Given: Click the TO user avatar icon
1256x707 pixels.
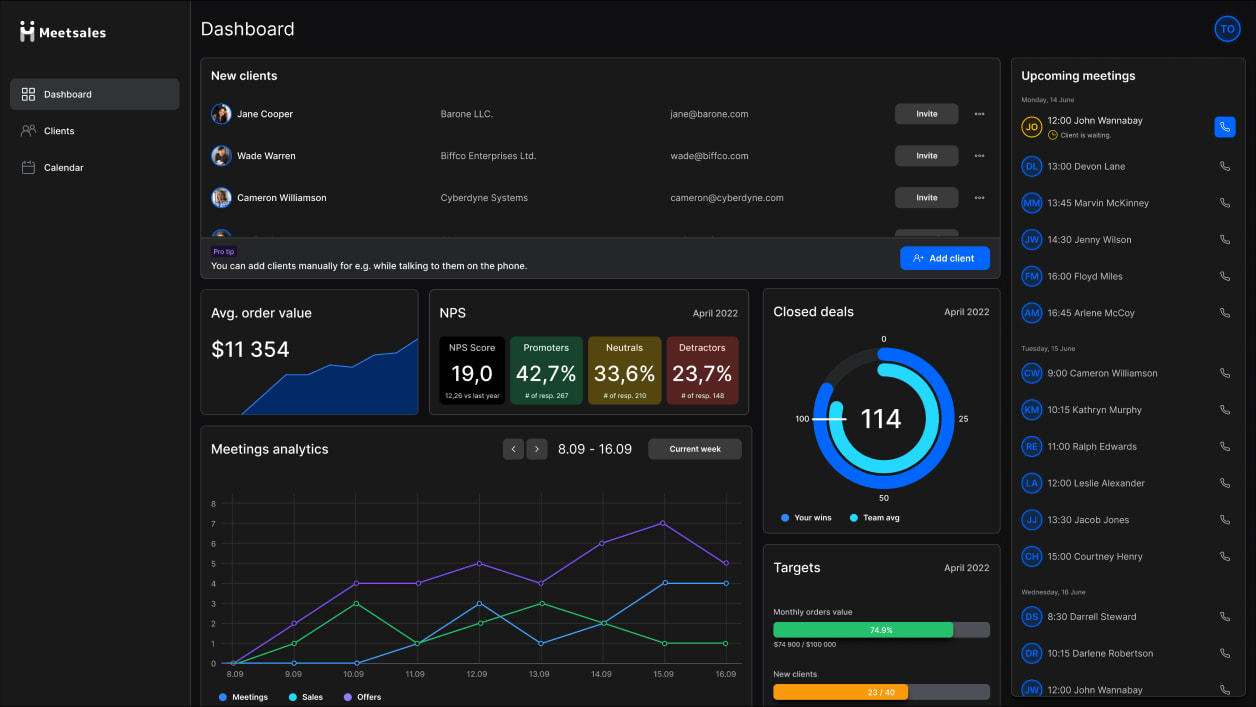Looking at the screenshot, I should pos(1227,29).
